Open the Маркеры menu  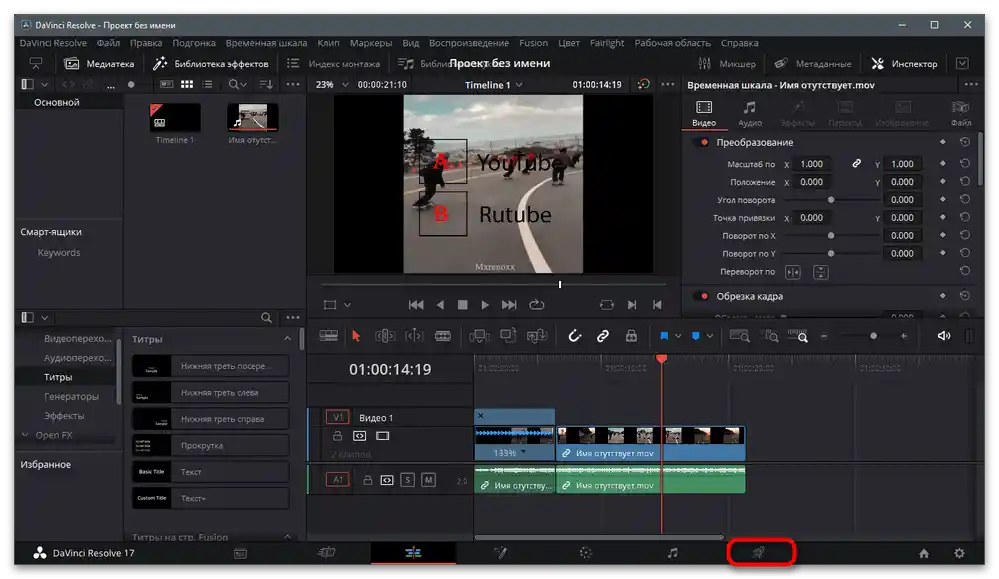click(371, 43)
